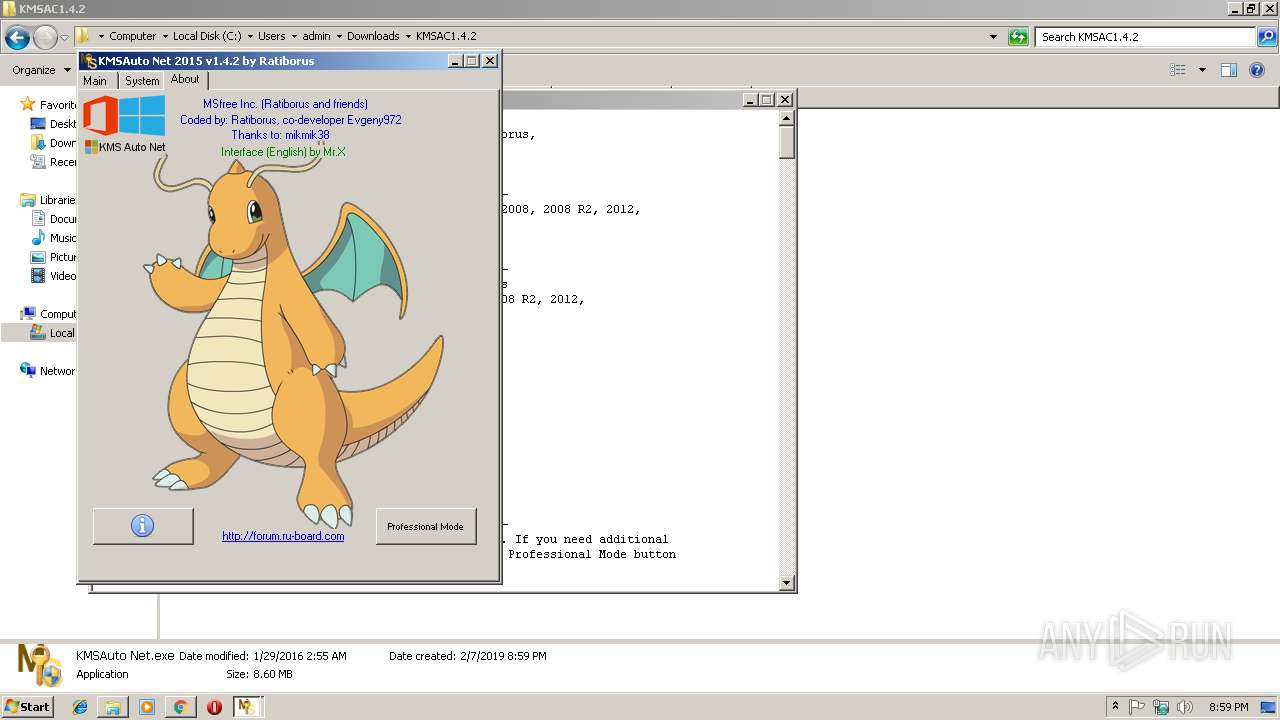The width and height of the screenshot is (1280, 720).
Task: Open the Videos library
Action: click(x=54, y=276)
